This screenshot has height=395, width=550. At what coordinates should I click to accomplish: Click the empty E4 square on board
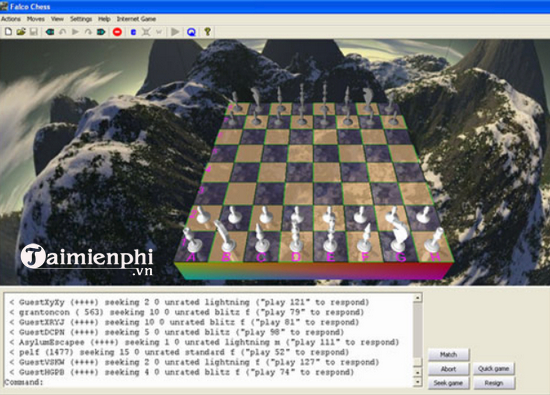[x=327, y=173]
